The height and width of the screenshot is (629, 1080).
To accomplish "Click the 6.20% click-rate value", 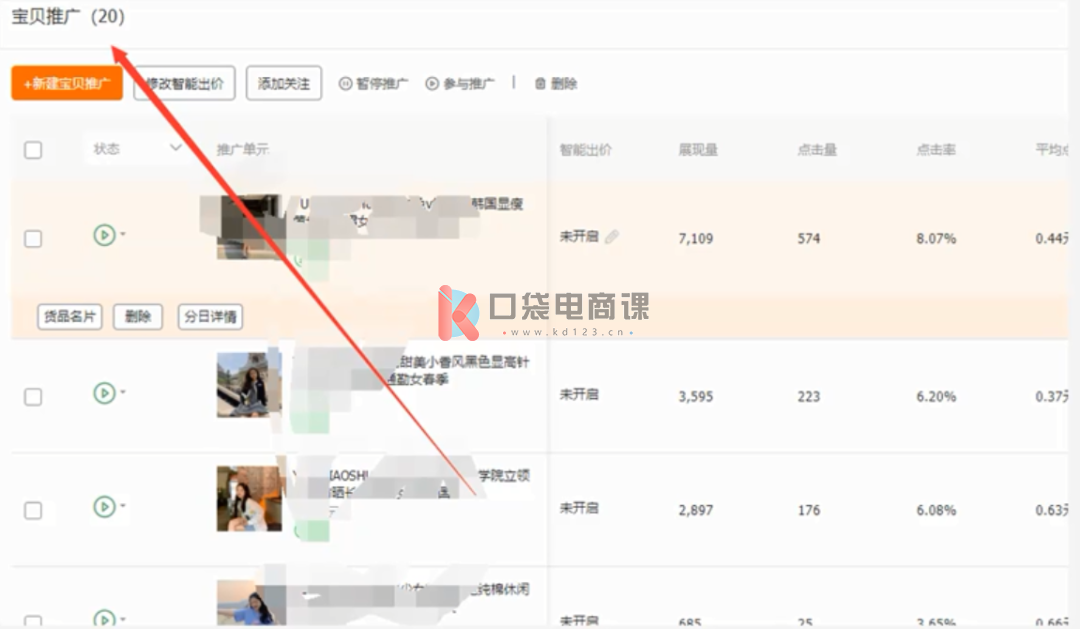I will (936, 396).
